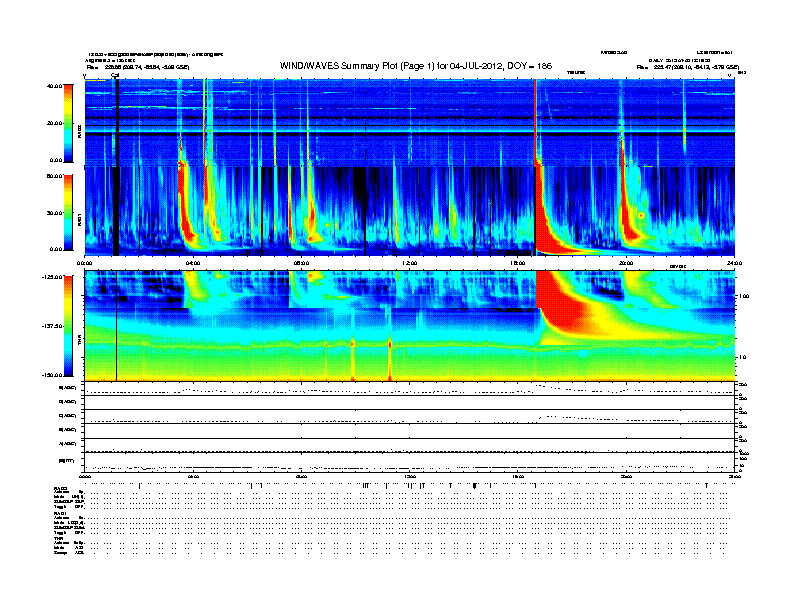The width and height of the screenshot is (792, 612).
Task: Click the Cal label above the black stripe
Action: [x=115, y=76]
